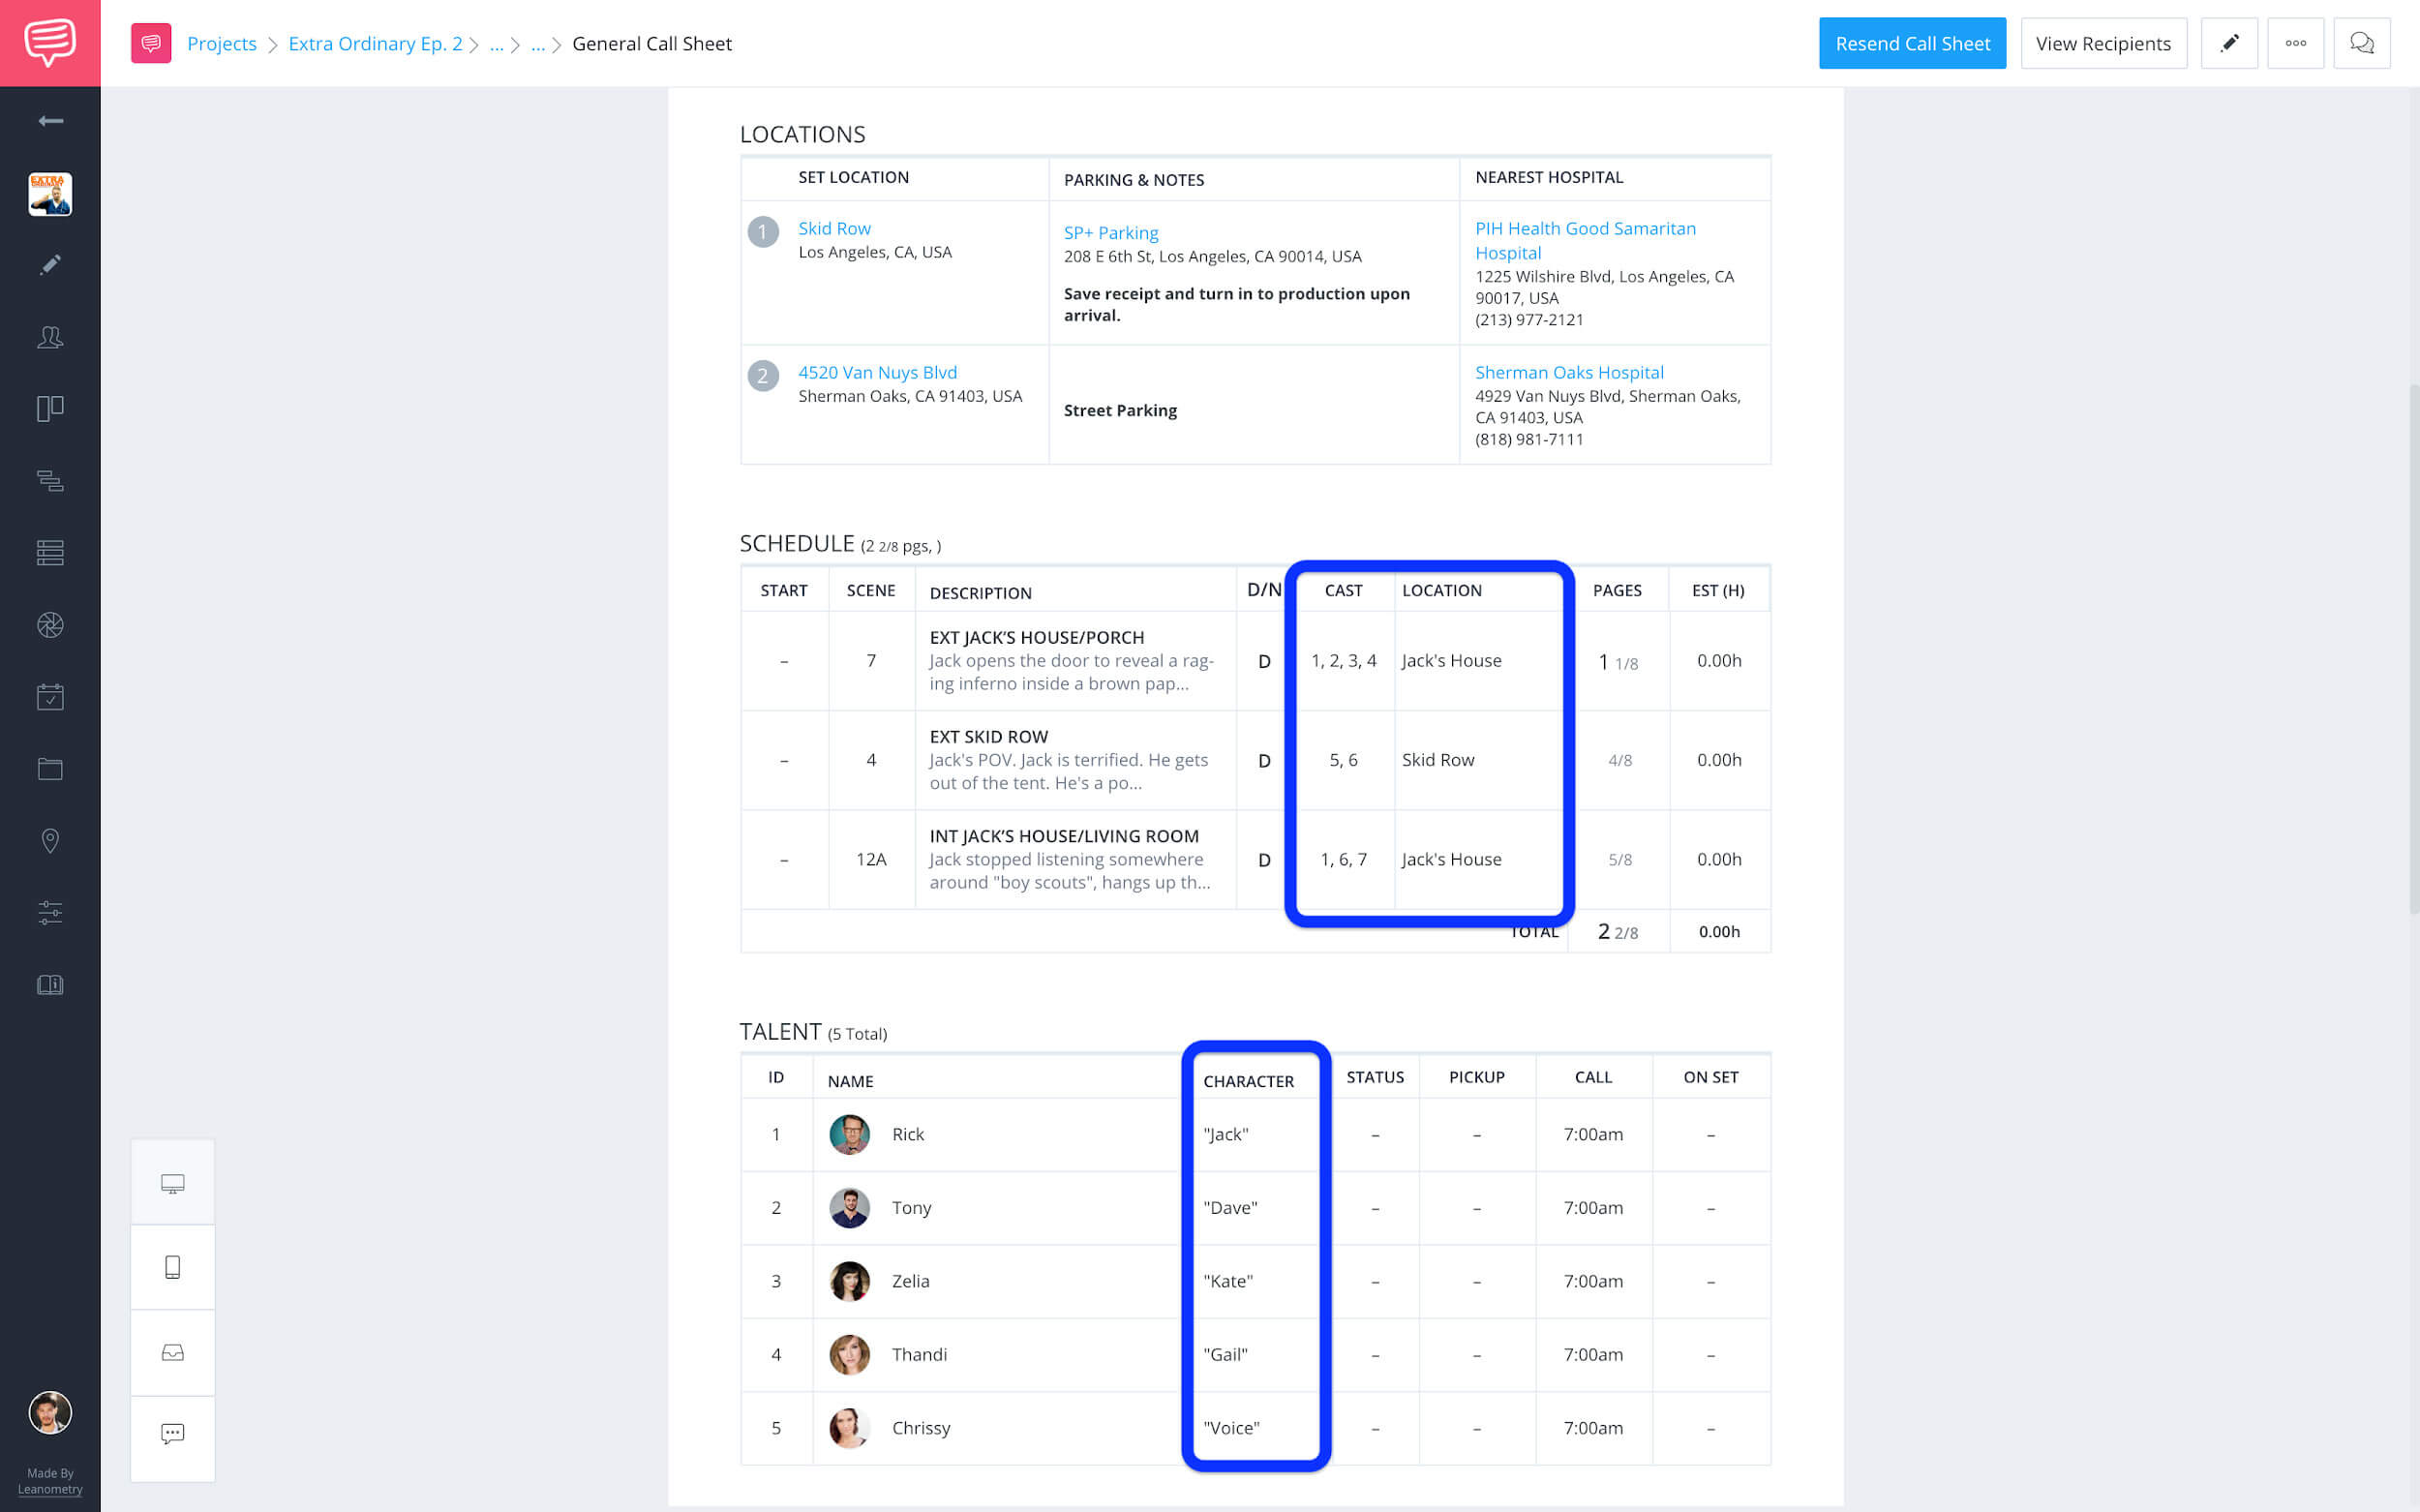Click the back arrow navigation icon
This screenshot has width=2420, height=1512.
click(x=48, y=118)
